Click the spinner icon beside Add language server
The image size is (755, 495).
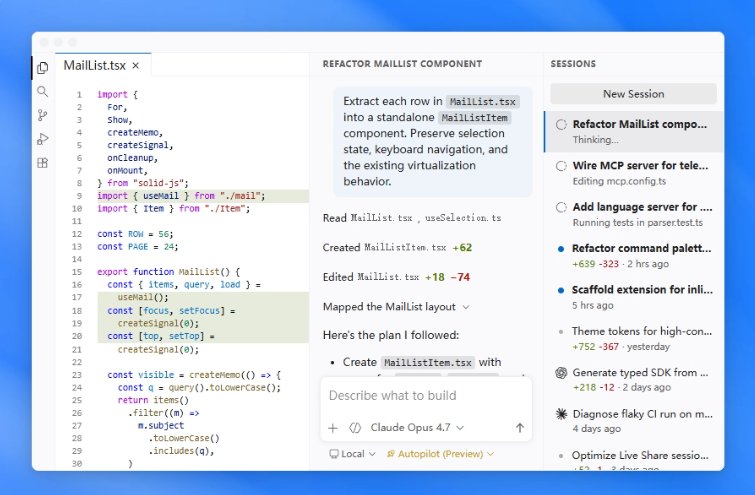(x=561, y=208)
